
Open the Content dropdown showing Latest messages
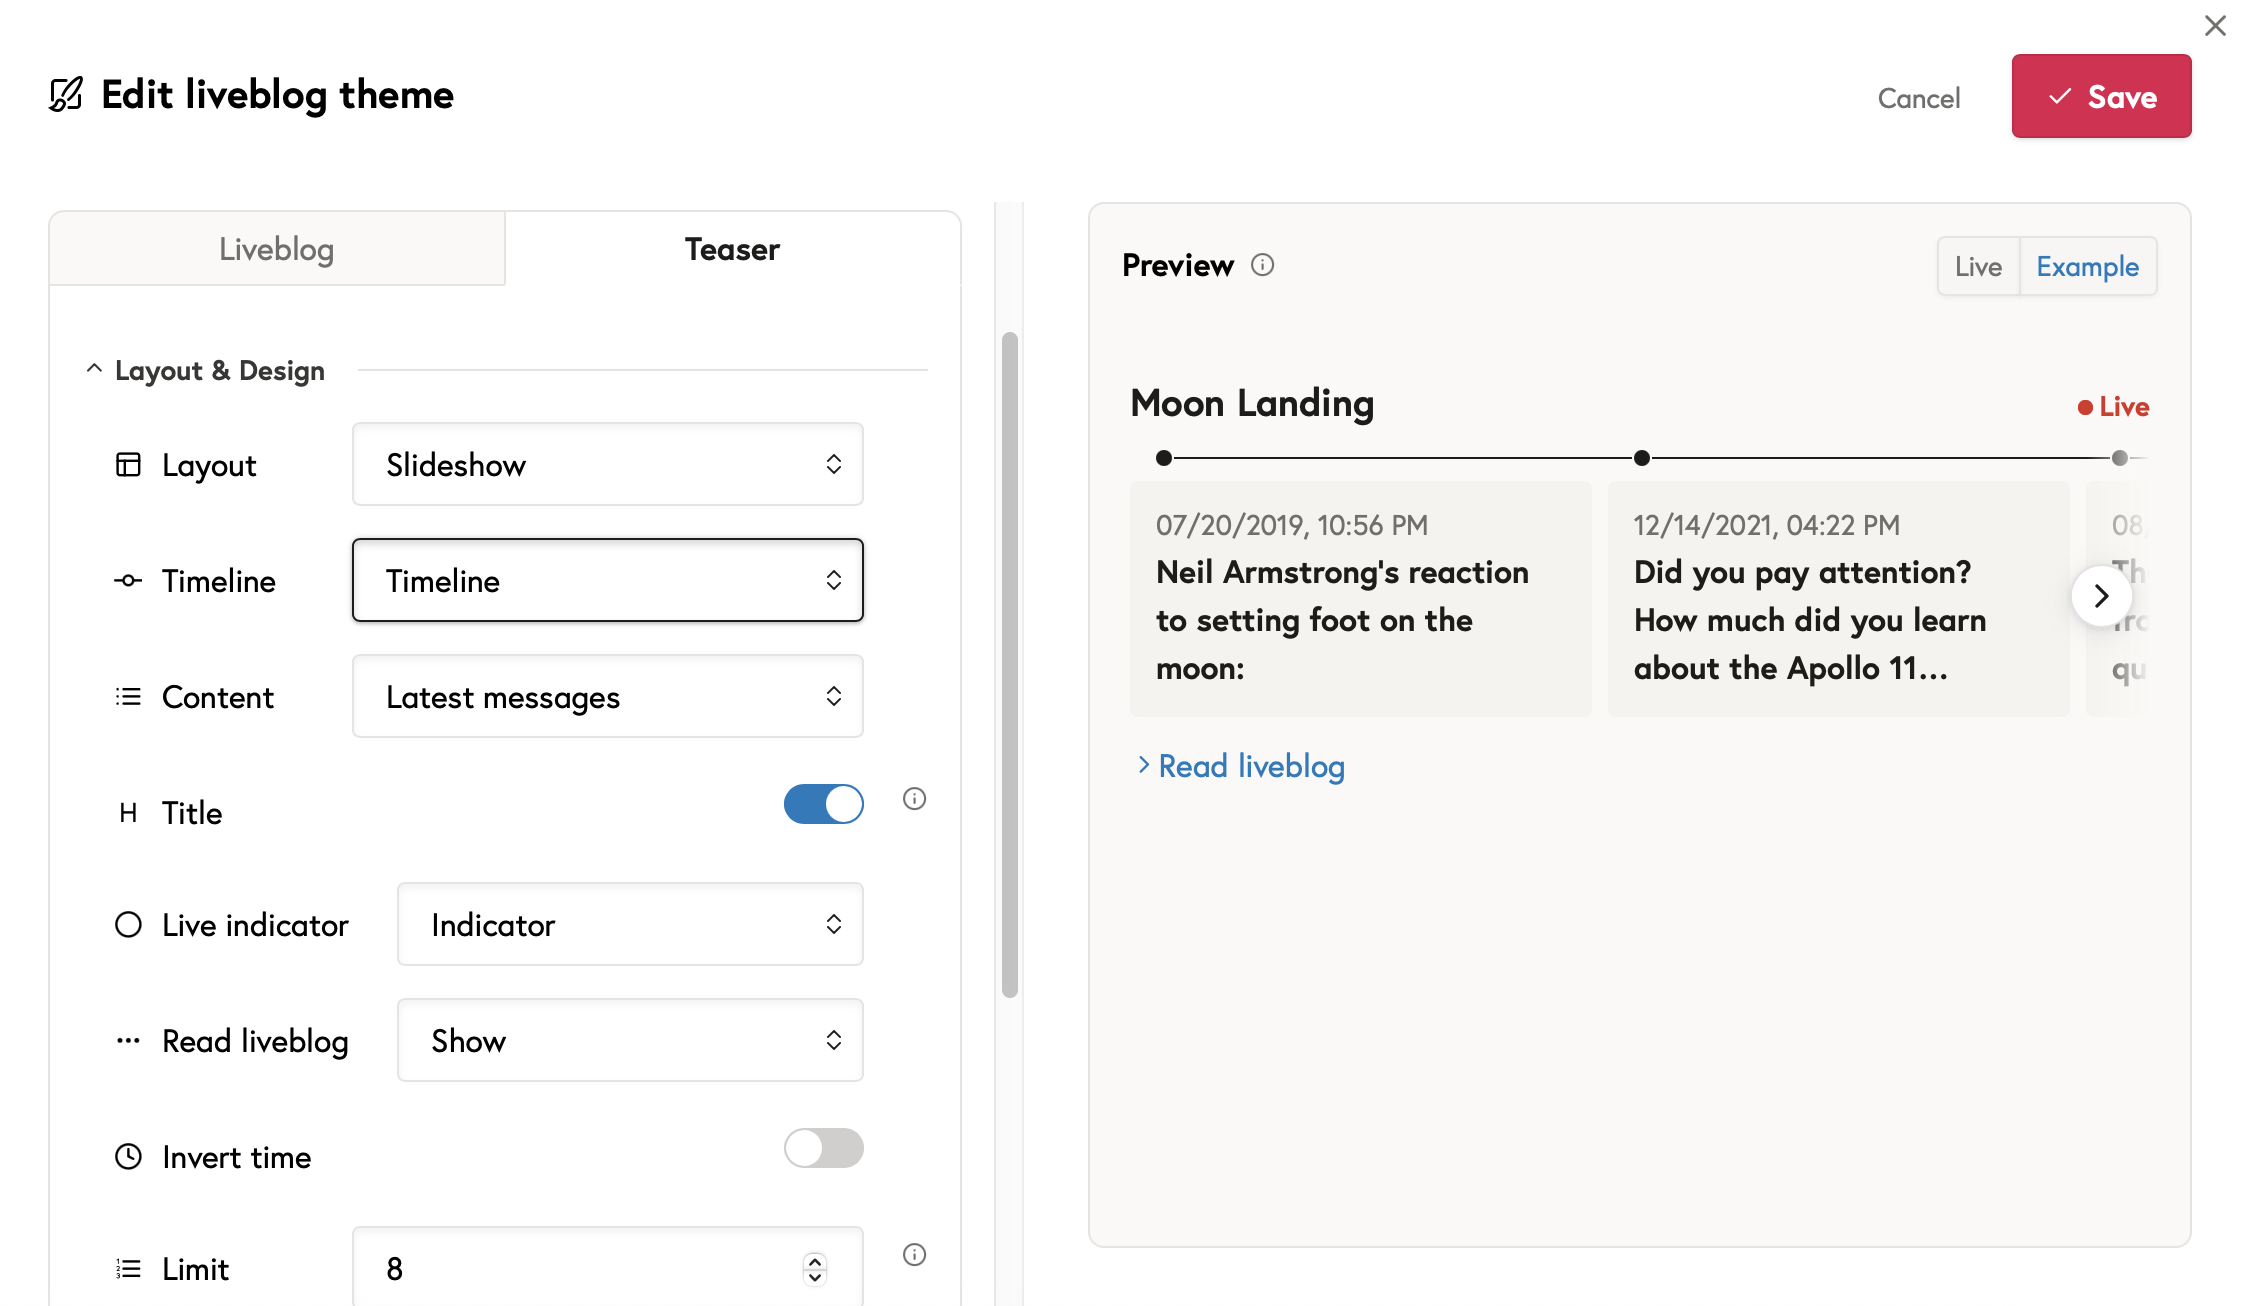point(607,697)
